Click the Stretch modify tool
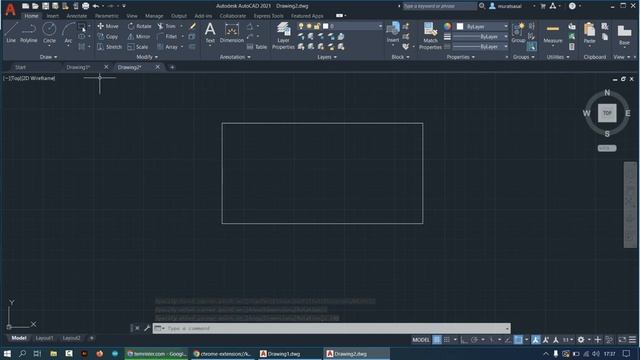The image size is (640, 360). click(109, 47)
